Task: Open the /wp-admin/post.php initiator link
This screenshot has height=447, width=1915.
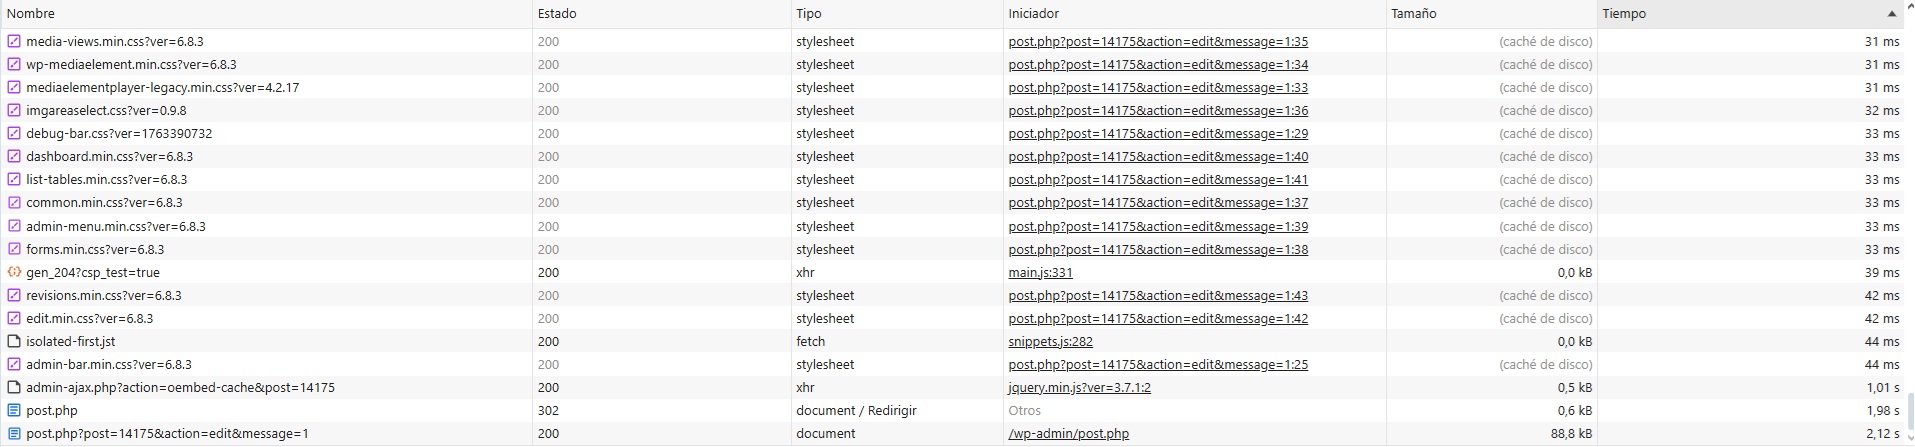Action: pos(1068,433)
